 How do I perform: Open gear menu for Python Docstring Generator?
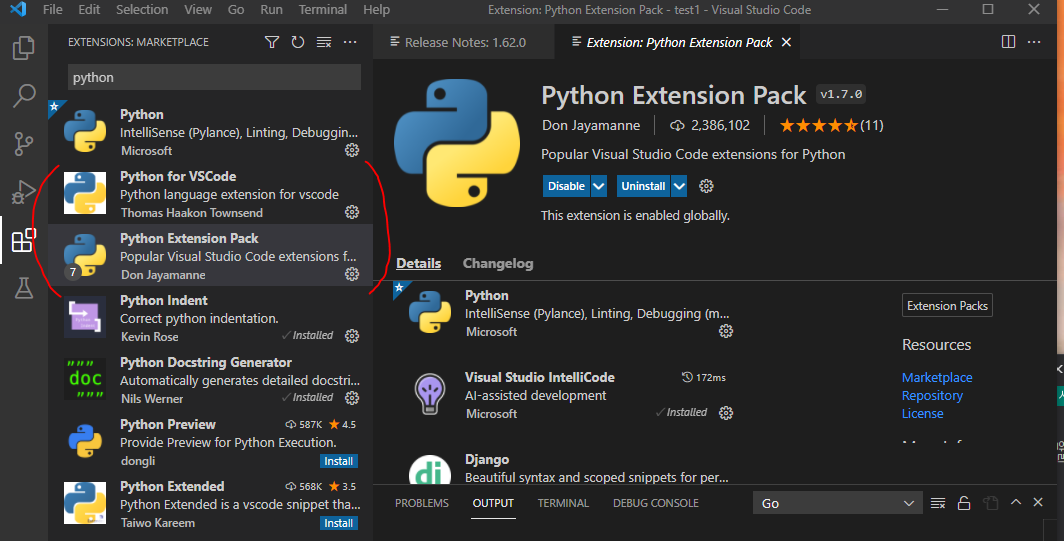[352, 398]
